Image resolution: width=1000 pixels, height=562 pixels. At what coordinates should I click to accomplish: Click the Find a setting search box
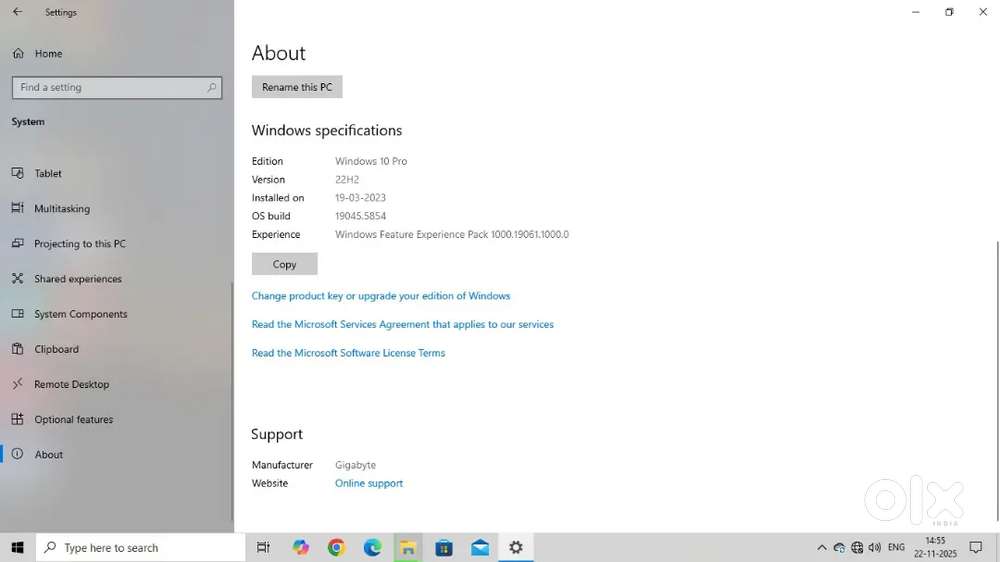(110, 88)
